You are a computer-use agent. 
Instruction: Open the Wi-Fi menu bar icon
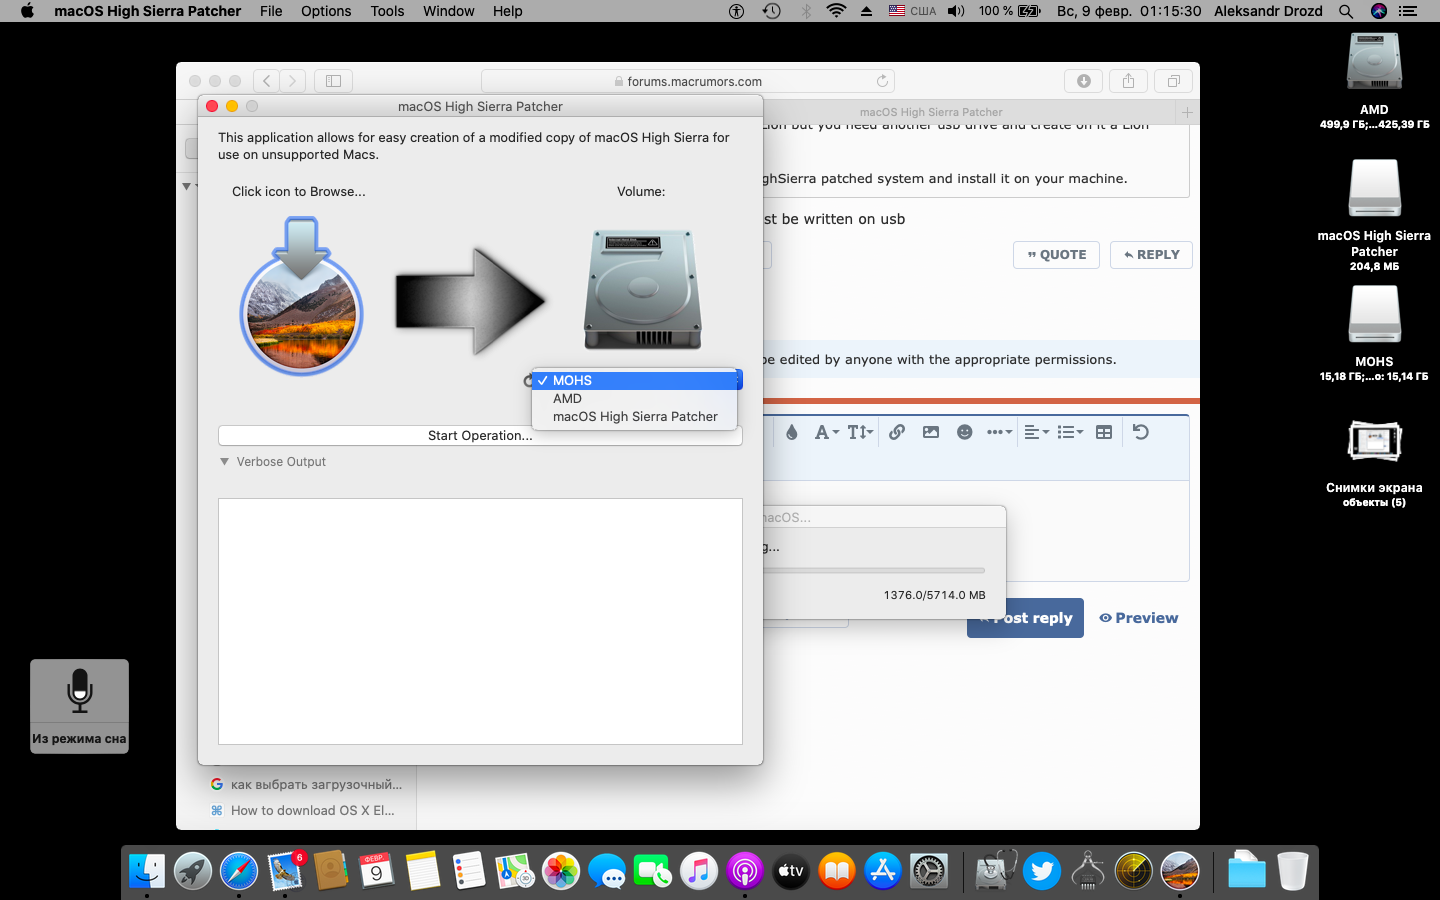coord(836,11)
